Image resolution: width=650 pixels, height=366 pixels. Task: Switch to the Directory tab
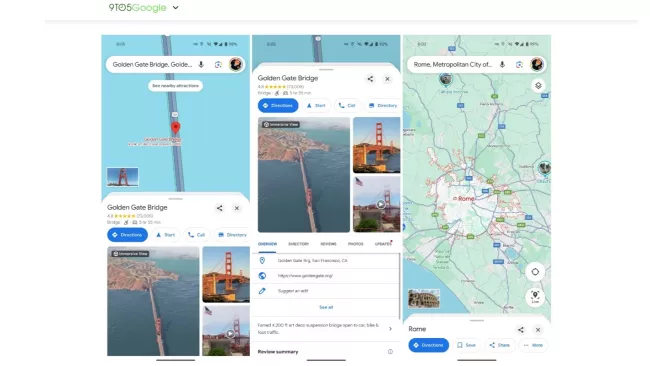pos(298,244)
